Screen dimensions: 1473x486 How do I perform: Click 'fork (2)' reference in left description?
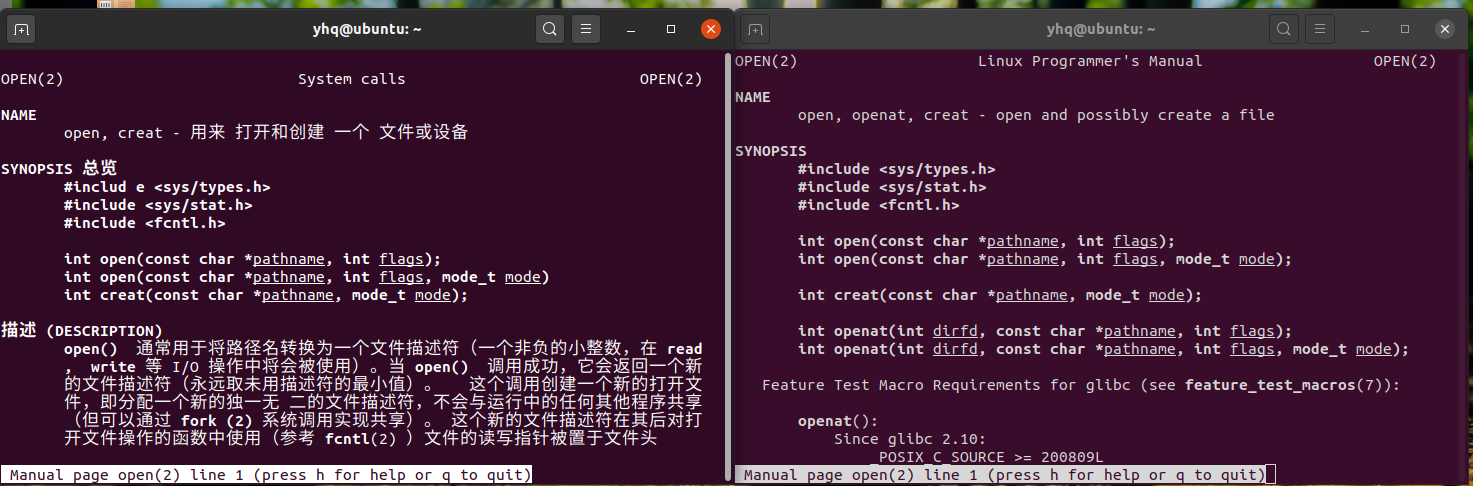click(217, 420)
